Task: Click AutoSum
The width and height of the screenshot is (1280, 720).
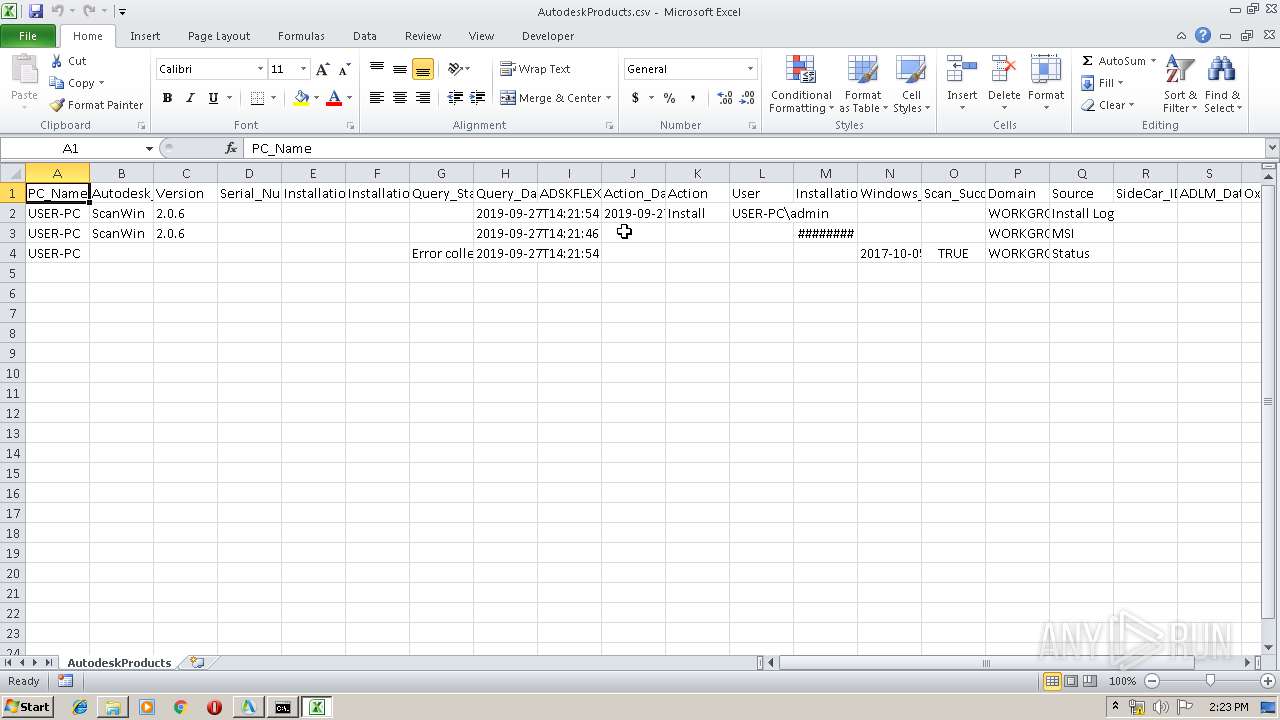Action: pos(1113,61)
